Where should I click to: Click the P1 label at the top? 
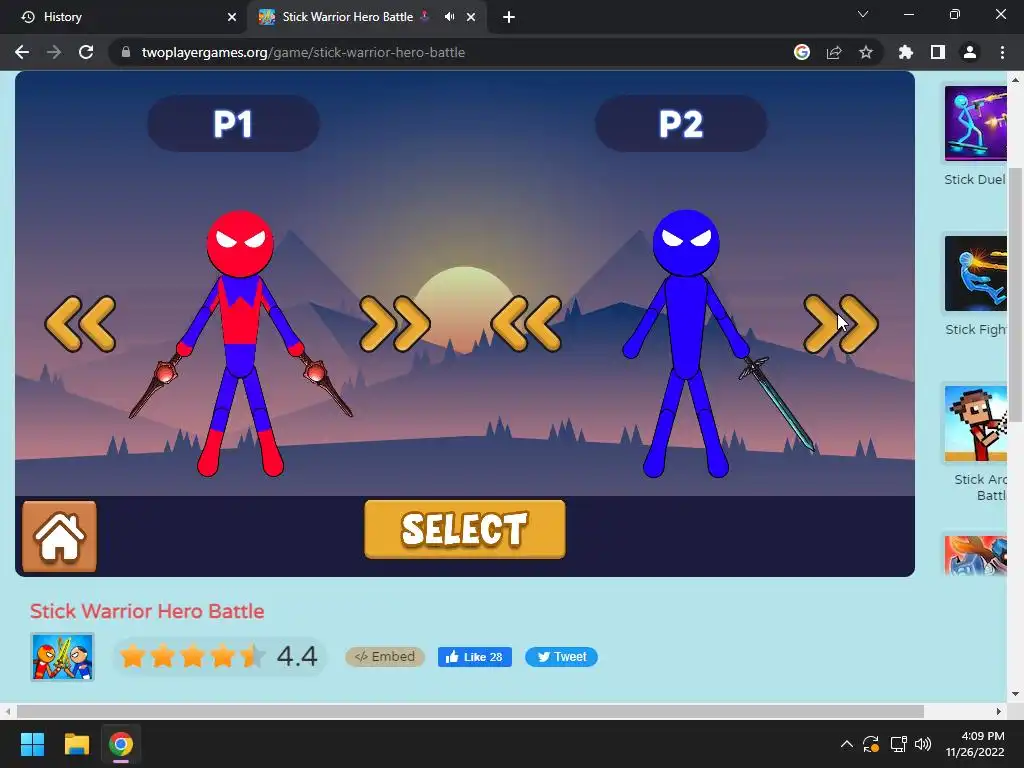point(233,123)
